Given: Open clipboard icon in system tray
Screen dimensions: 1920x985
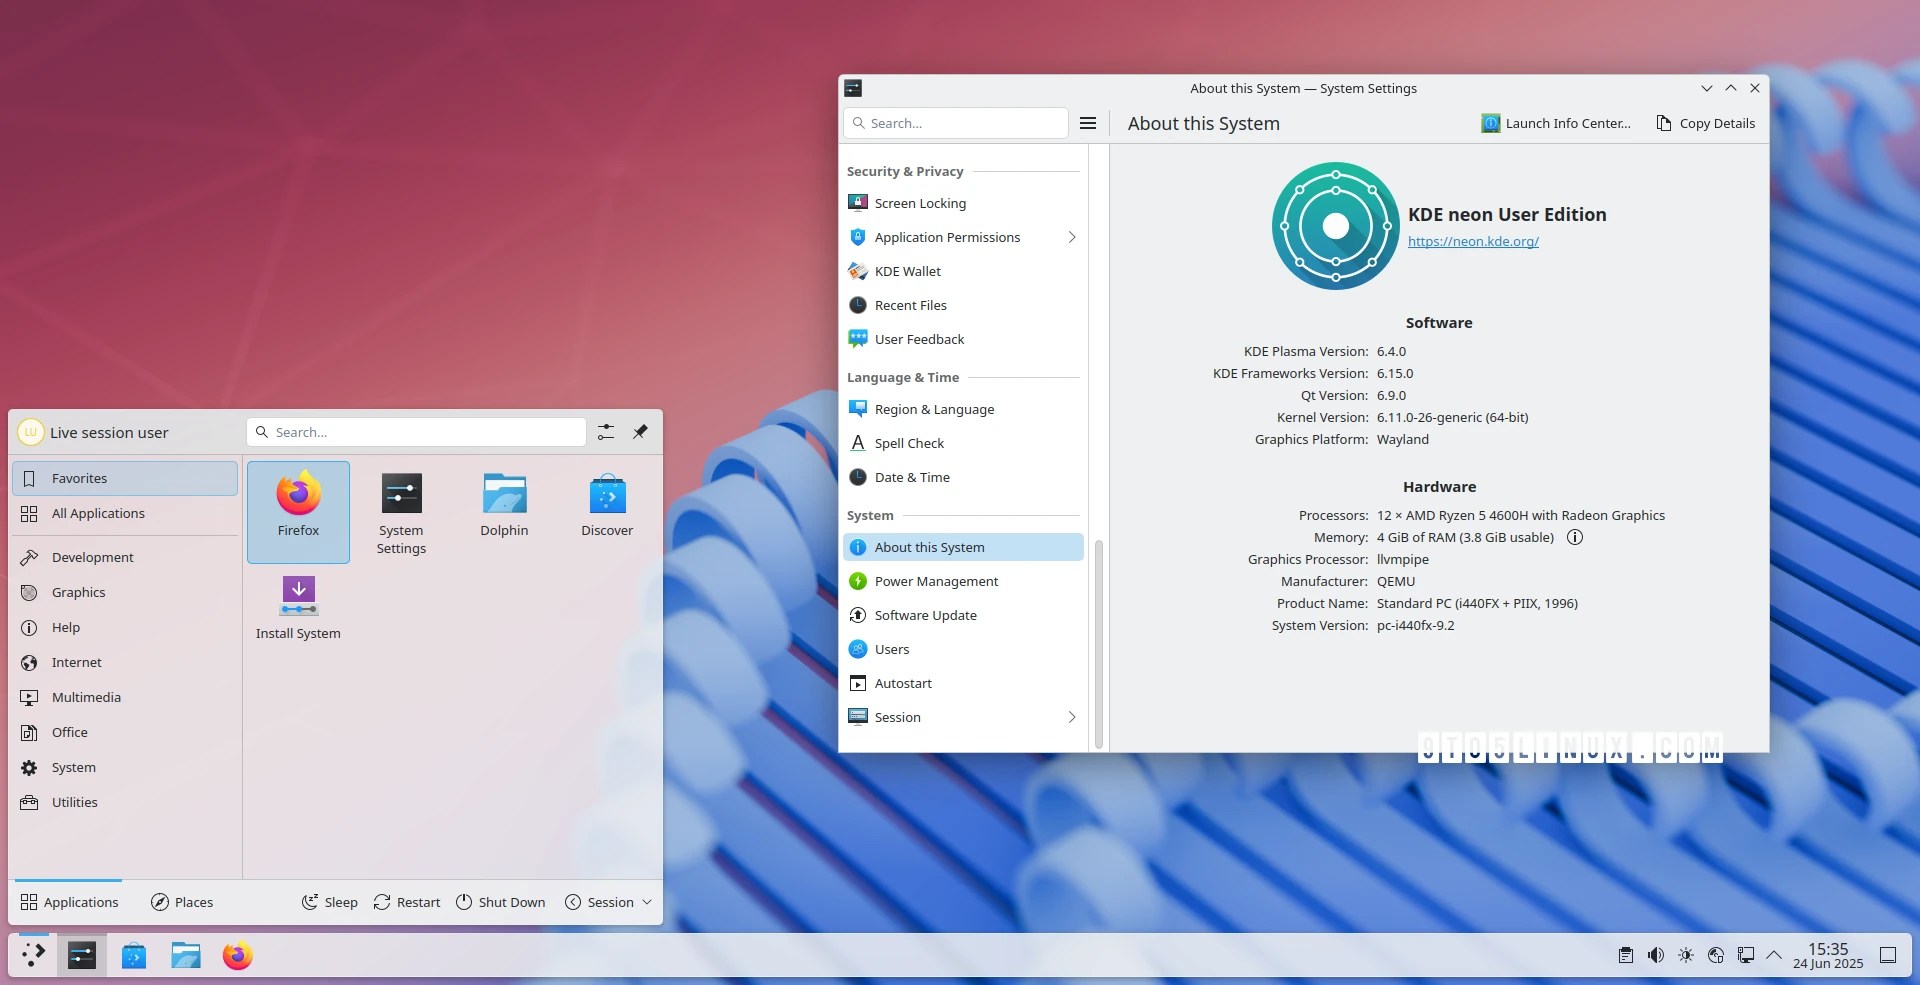Looking at the screenshot, I should pos(1626,955).
